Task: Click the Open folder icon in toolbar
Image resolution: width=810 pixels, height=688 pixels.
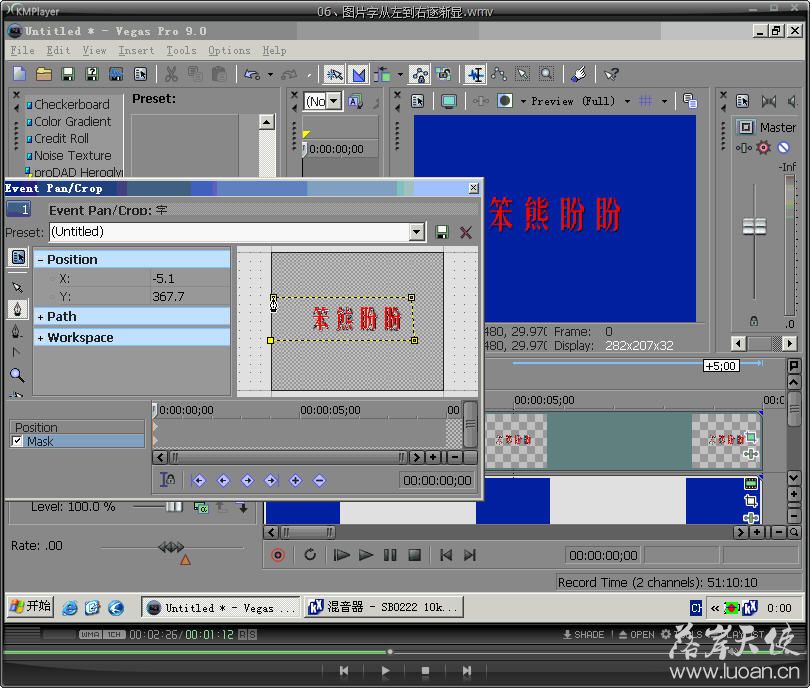Action: point(44,74)
